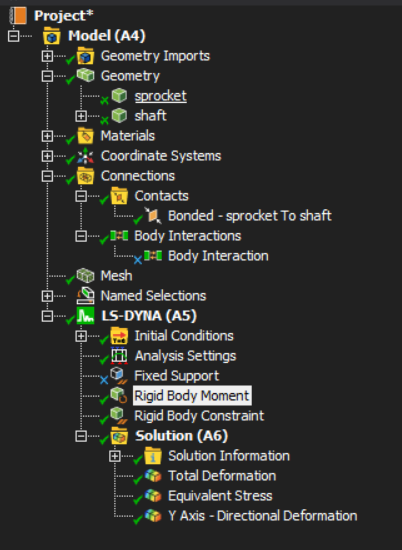This screenshot has height=550, width=402.
Task: Click the Mesh icon in the tree
Action: [x=85, y=276]
